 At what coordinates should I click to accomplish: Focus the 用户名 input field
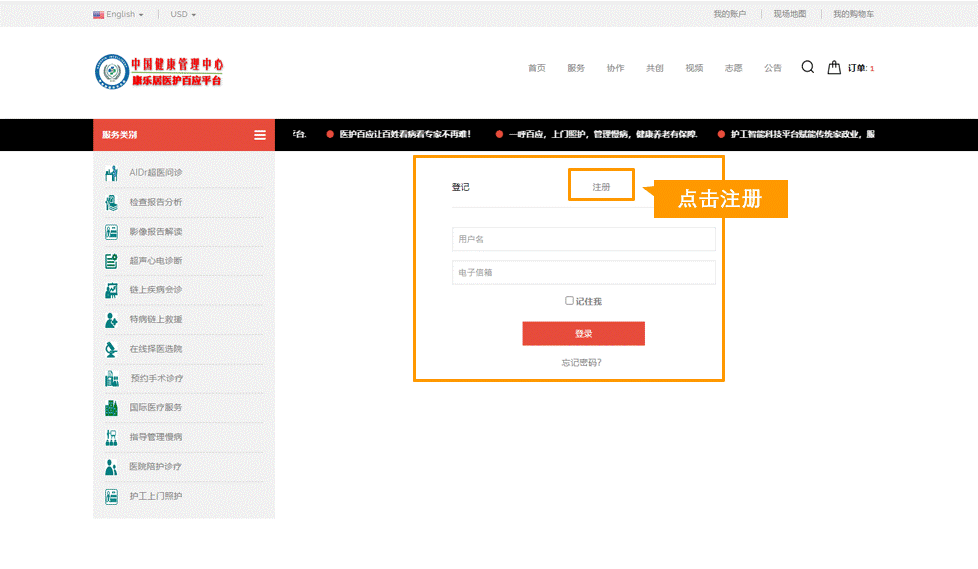[x=583, y=239]
